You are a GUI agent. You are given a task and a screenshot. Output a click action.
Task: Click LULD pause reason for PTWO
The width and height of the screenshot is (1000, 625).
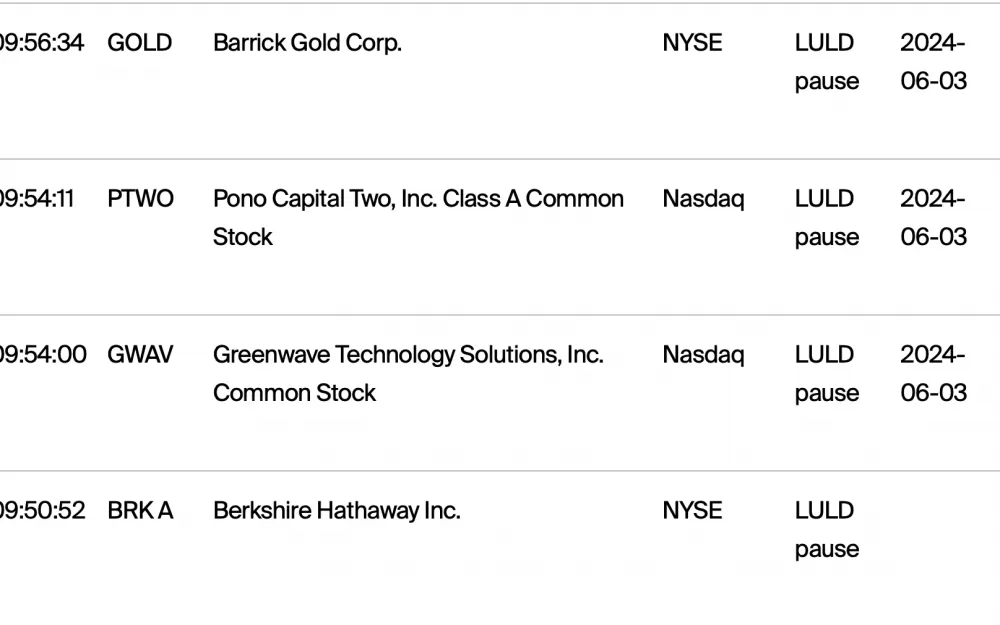click(827, 217)
